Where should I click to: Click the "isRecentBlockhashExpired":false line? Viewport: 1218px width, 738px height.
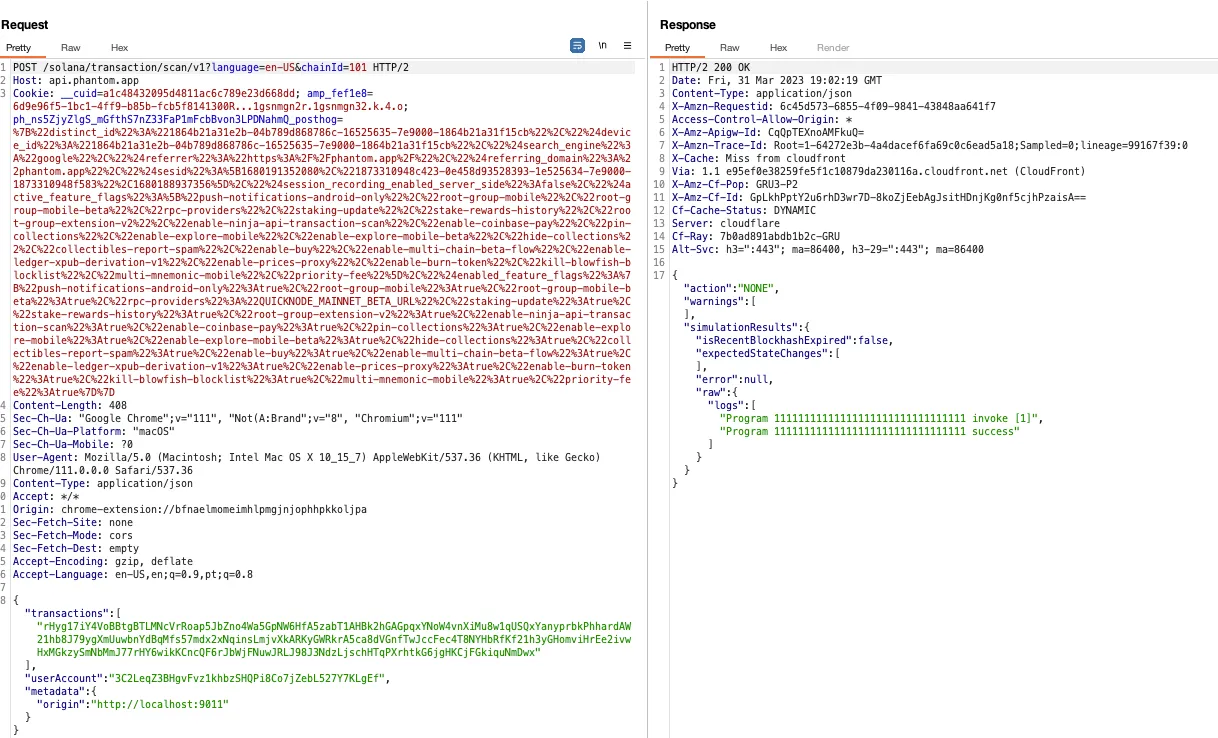[794, 340]
